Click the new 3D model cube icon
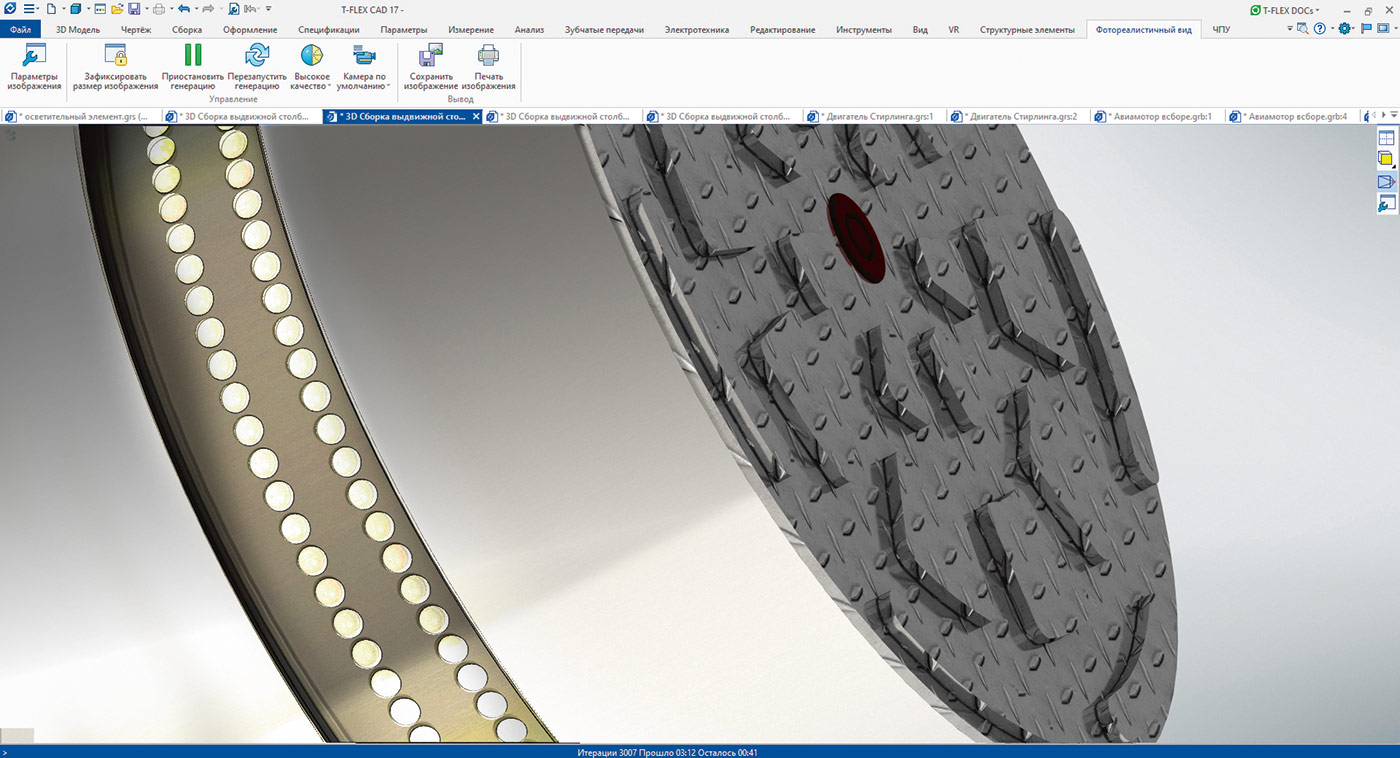This screenshot has width=1400, height=758. (77, 9)
